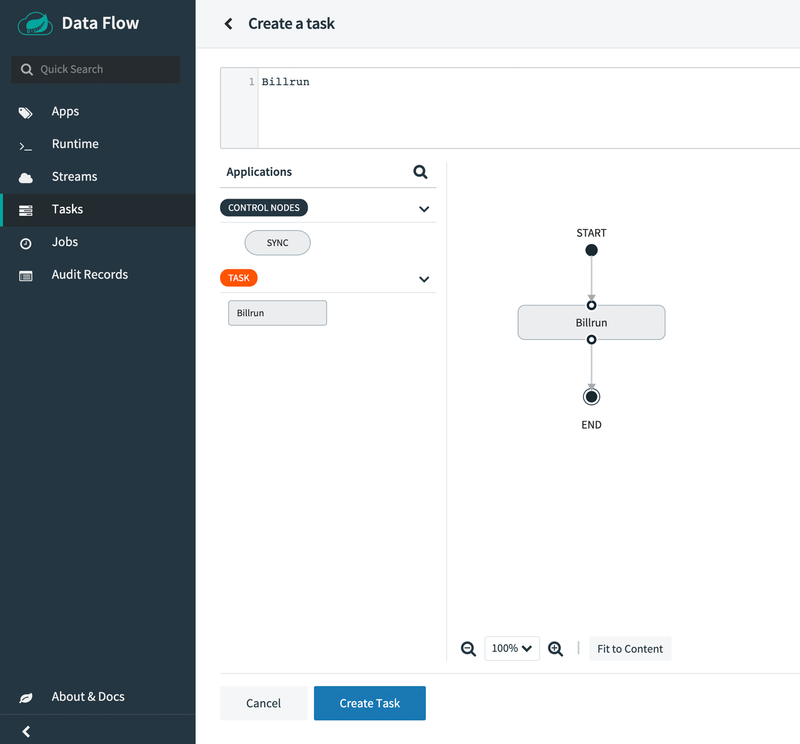Click the Jobs clock icon
The width and height of the screenshot is (800, 744).
pos(26,243)
